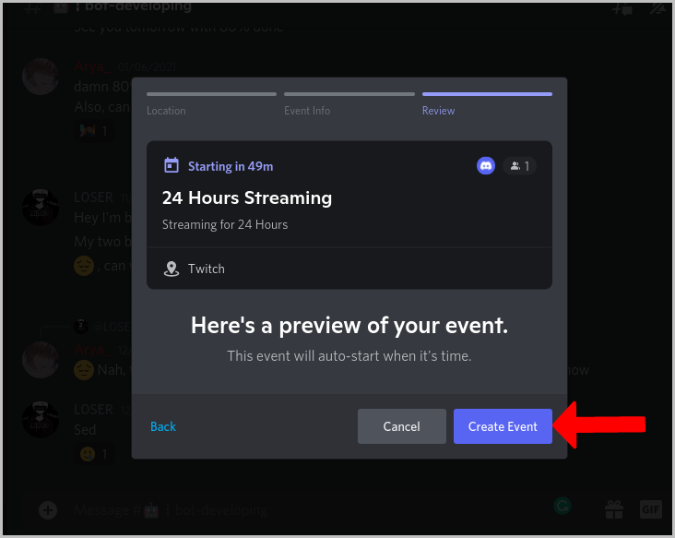Click the interested members count badge
The width and height of the screenshot is (675, 538).
point(519,166)
